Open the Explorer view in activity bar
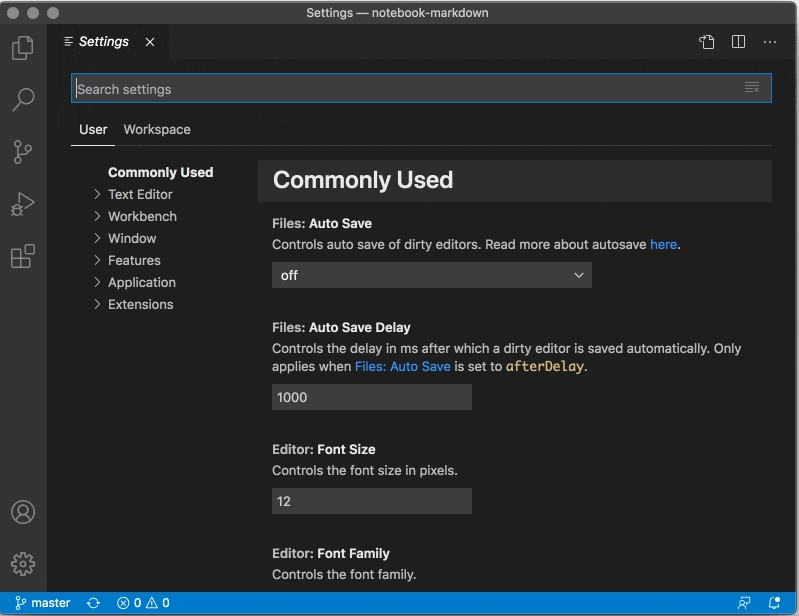Screen dimensions: 799x616 22,47
